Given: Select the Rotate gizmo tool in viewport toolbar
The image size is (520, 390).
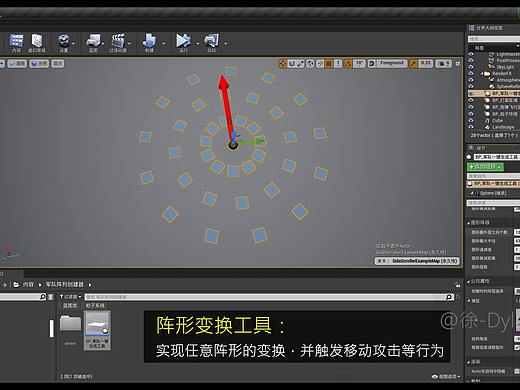Looking at the screenshot, I should (x=292, y=63).
